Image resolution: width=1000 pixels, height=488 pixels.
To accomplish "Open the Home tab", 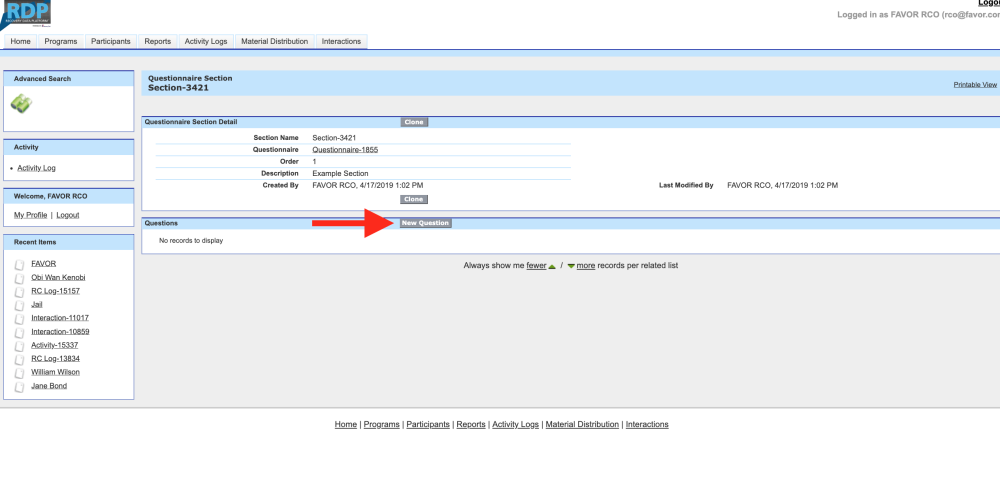I will 20,41.
